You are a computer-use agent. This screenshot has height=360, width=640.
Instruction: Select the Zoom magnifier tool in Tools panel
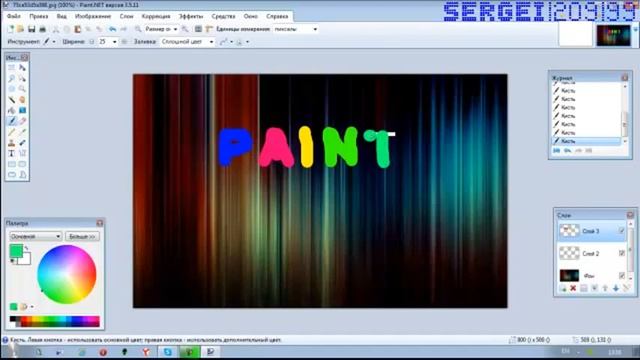coord(22,89)
